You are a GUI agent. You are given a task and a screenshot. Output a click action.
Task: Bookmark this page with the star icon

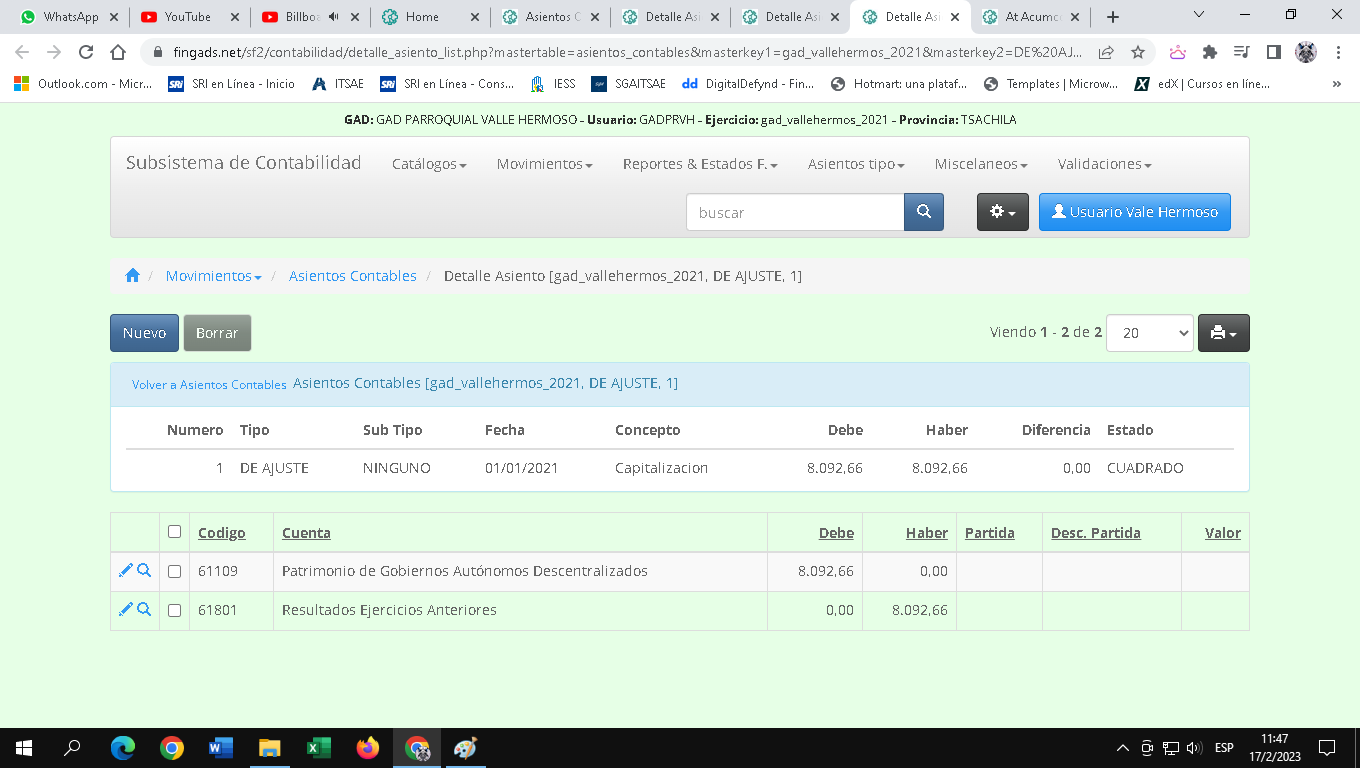1138,53
